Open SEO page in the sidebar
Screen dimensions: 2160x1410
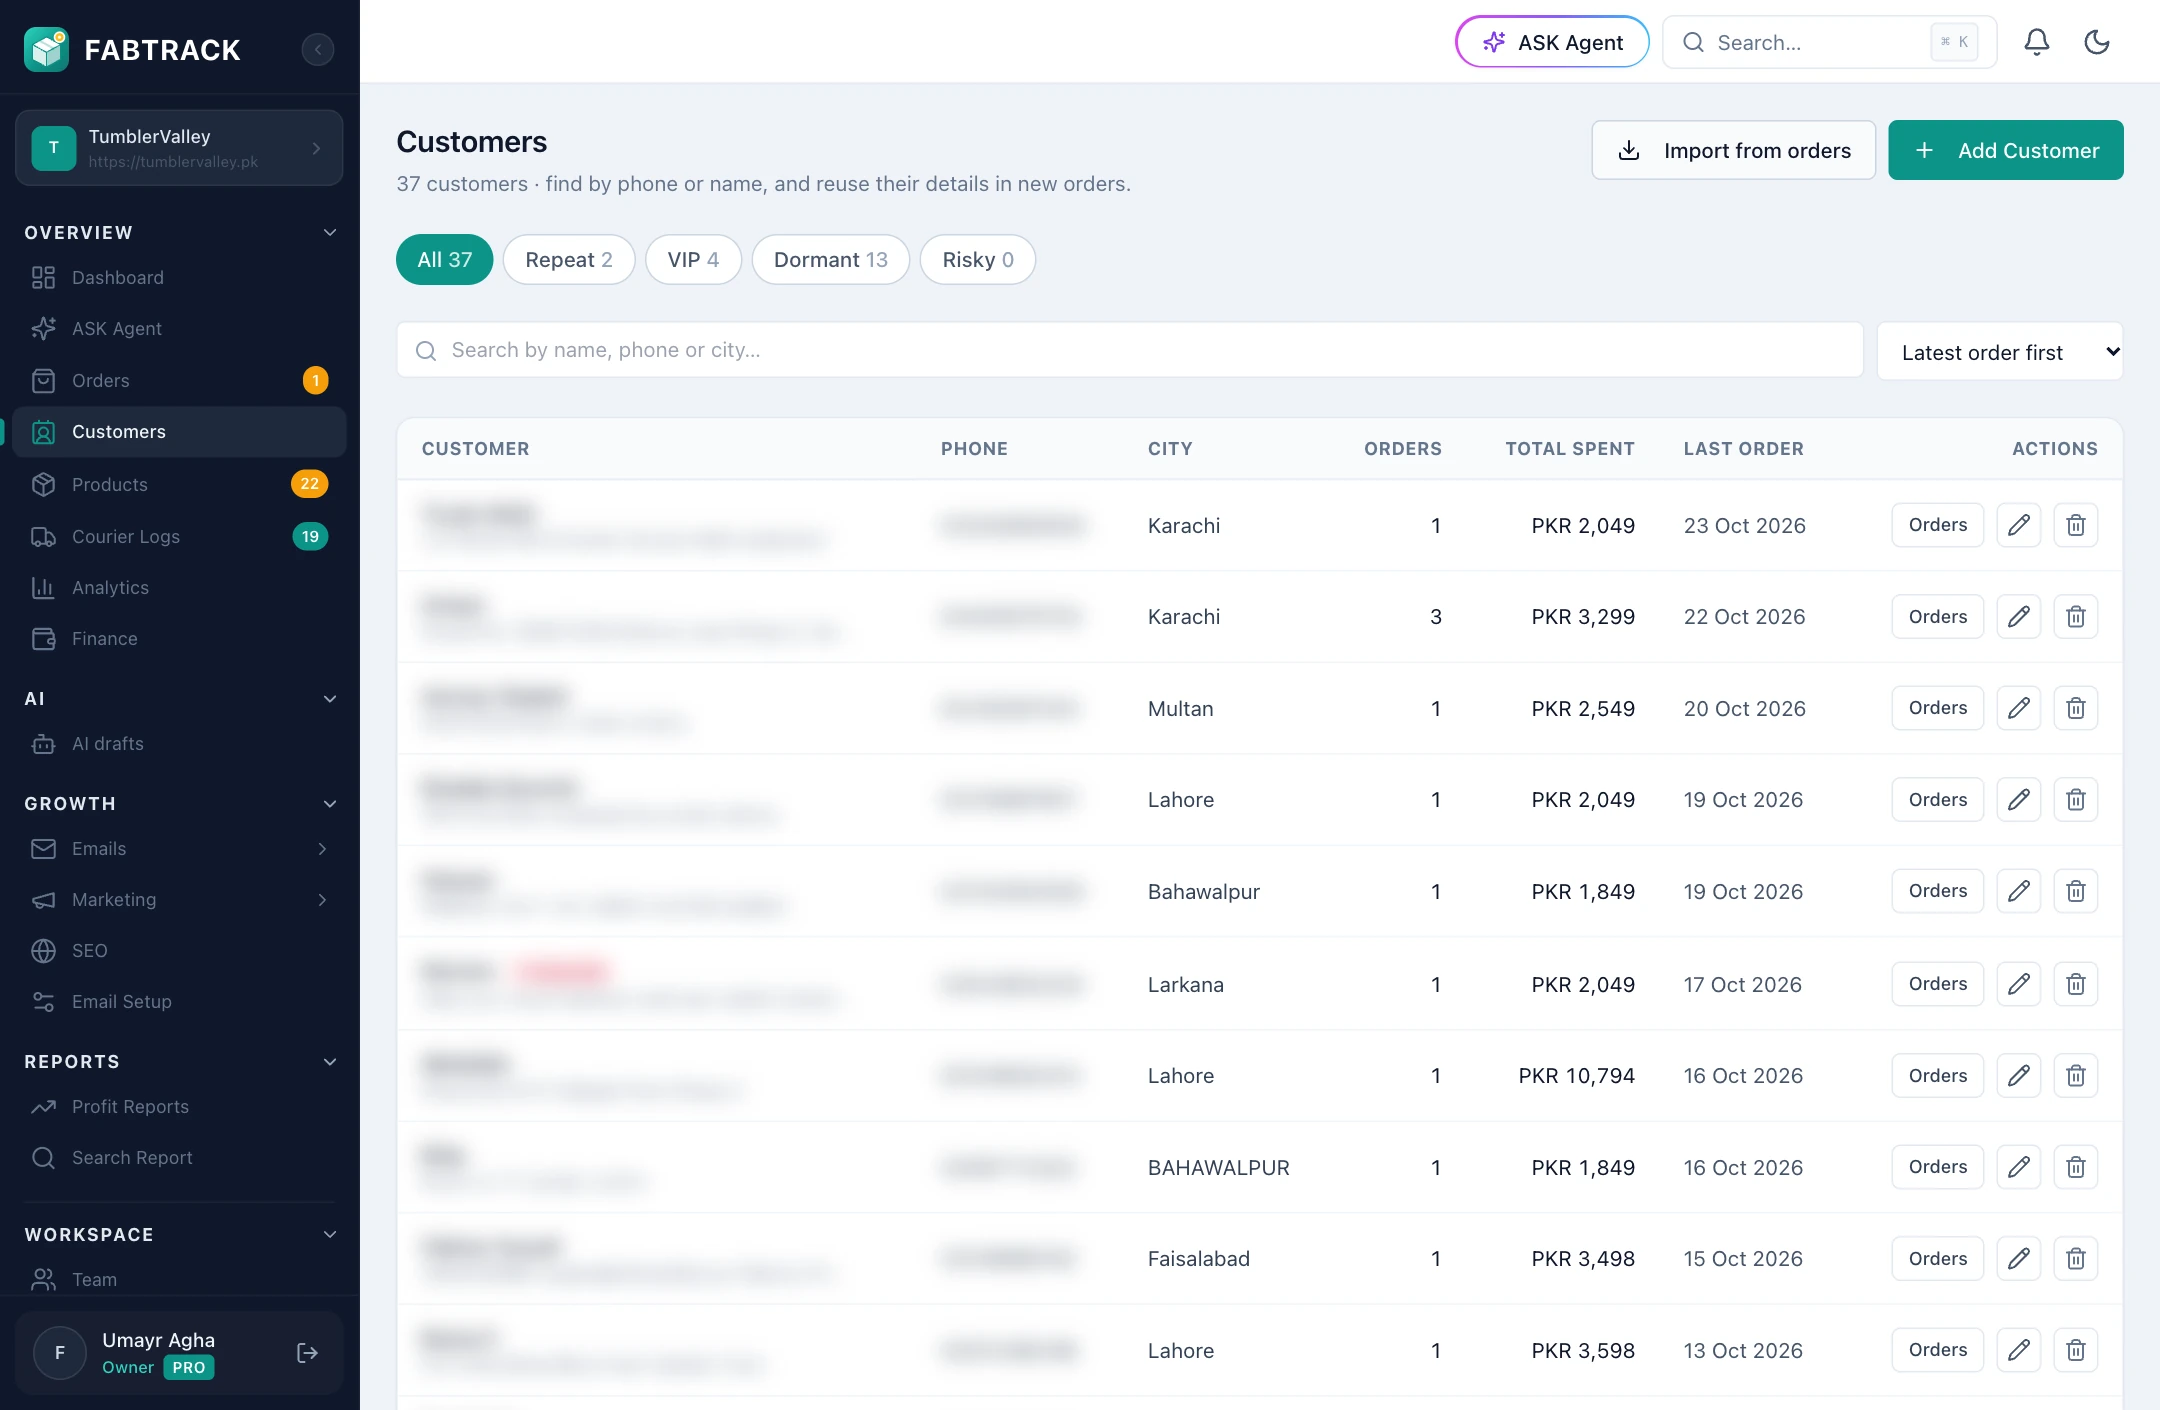click(180, 950)
